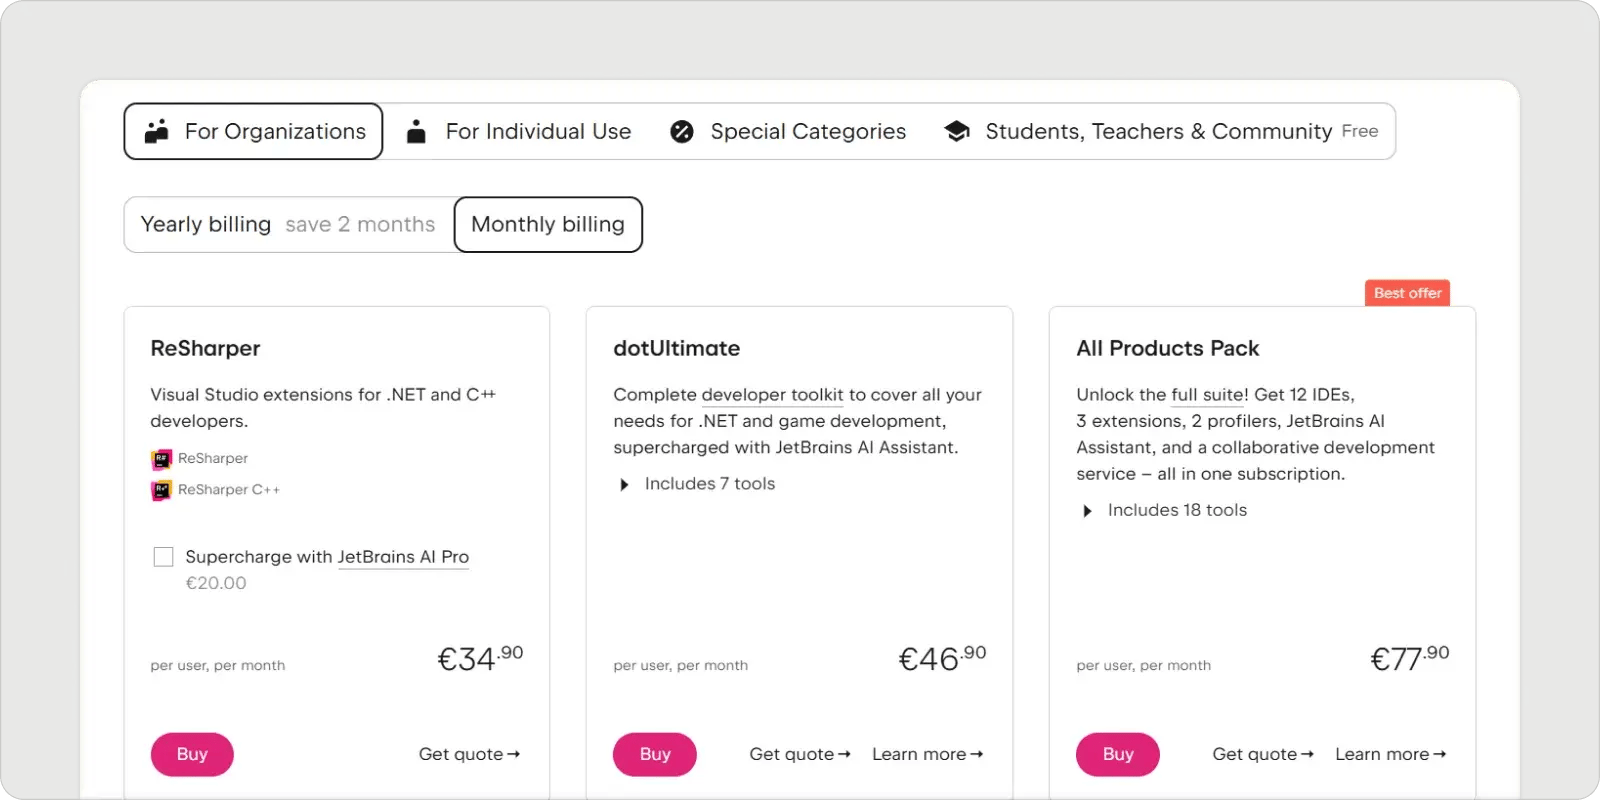Switch to Yearly billing

coord(288,224)
